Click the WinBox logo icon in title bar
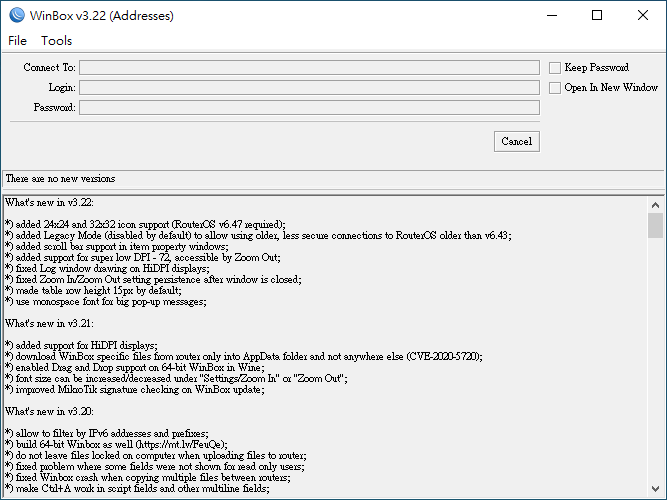The image size is (667, 500). click(x=17, y=15)
